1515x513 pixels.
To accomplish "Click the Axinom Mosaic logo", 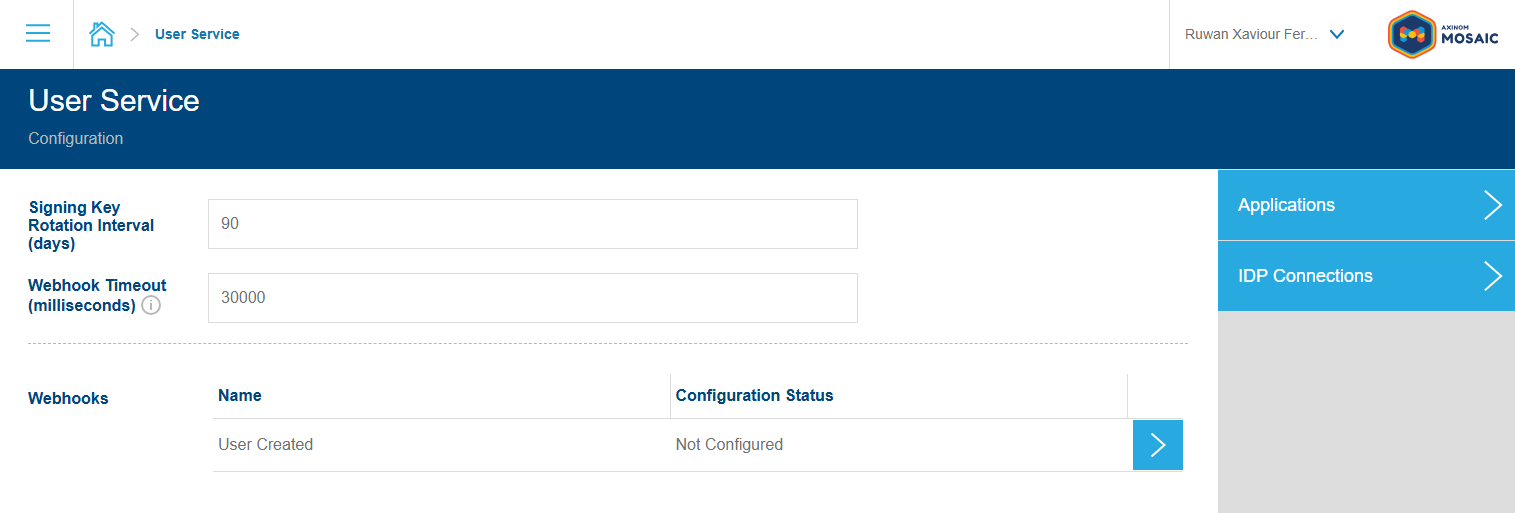I will pos(1443,34).
